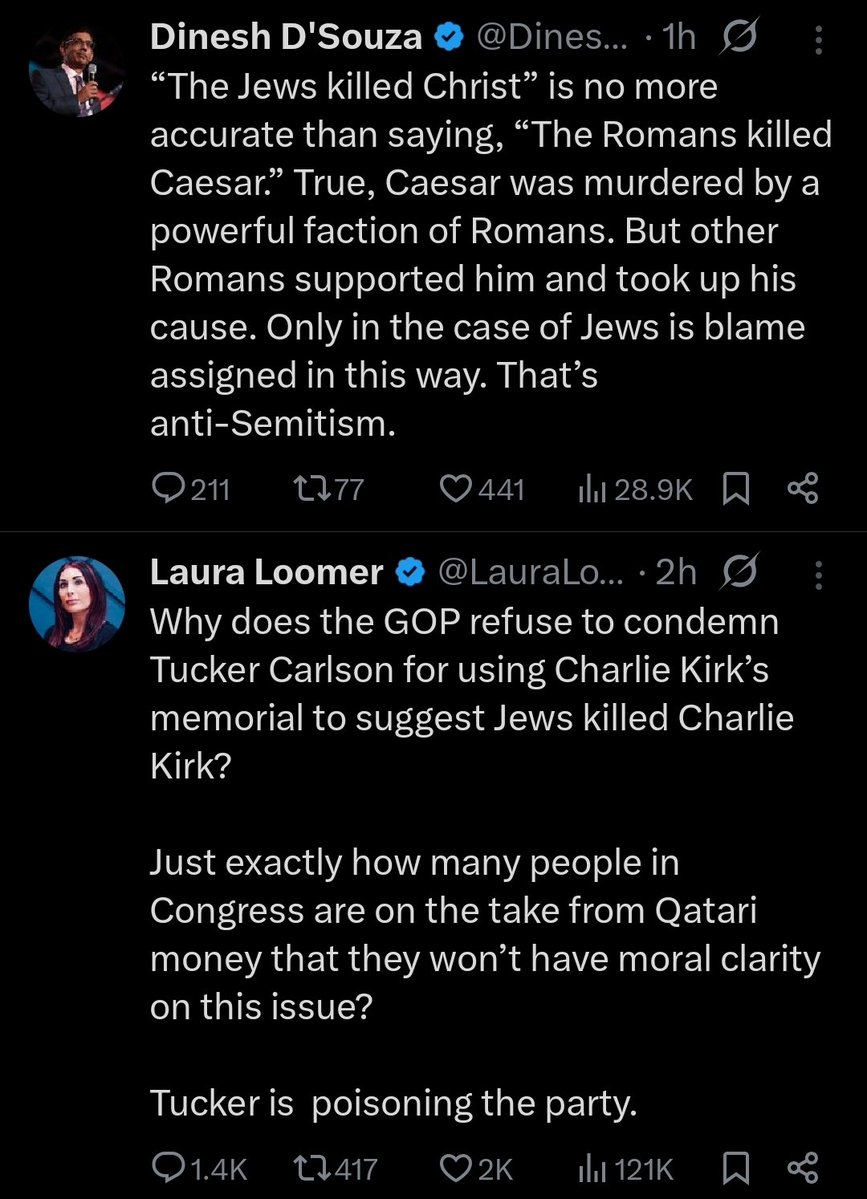Like Dinesh D'Souza's tweet
The height and width of the screenshot is (1199, 867).
(456, 488)
